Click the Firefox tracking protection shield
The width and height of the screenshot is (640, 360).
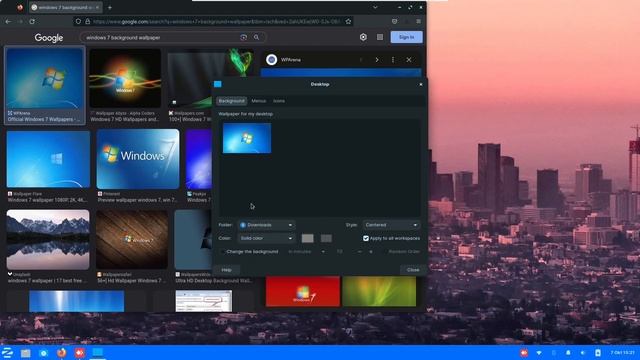pos(78,21)
